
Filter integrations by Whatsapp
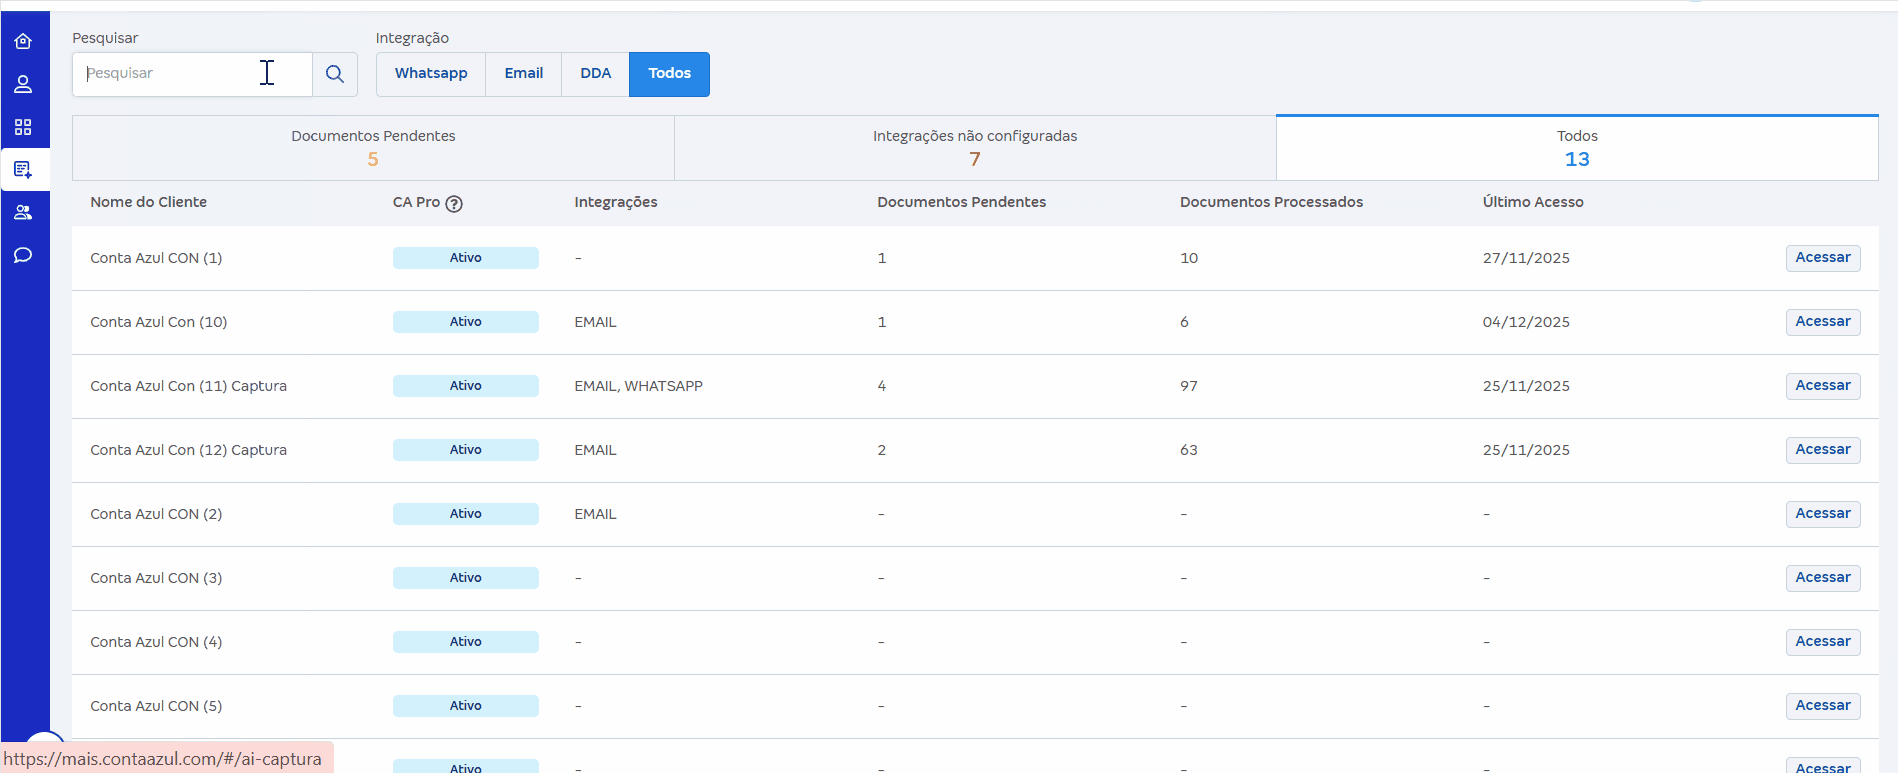click(x=431, y=74)
